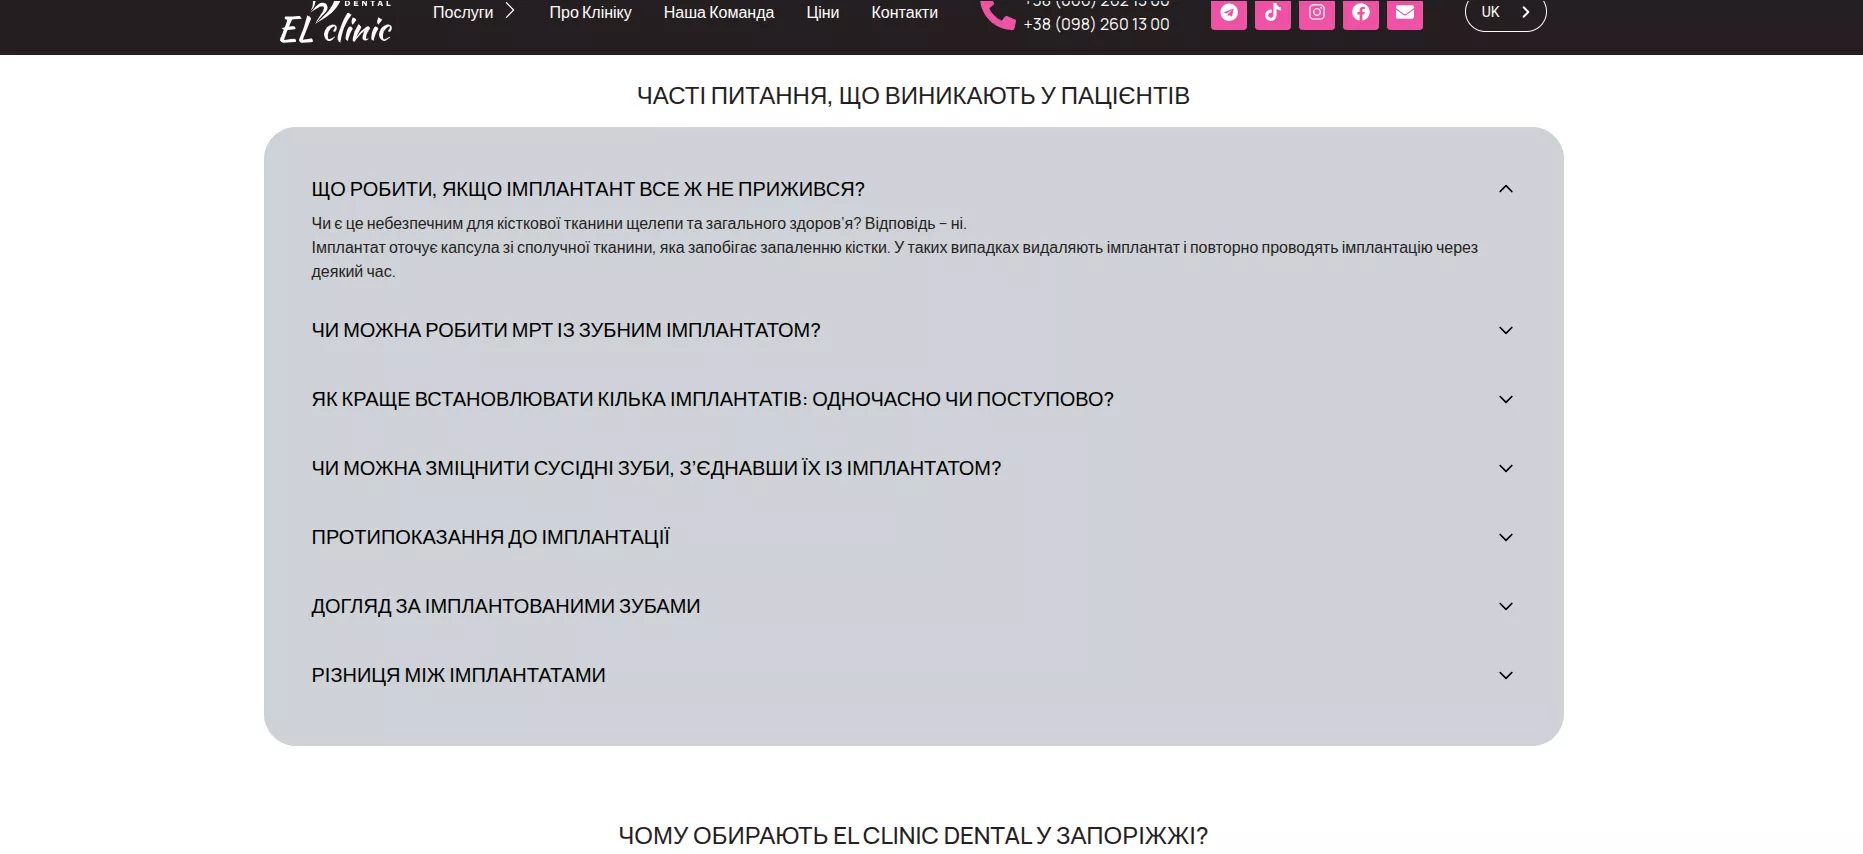Image resolution: width=1863 pixels, height=854 pixels.
Task: Go to Про Клініку page
Action: [590, 13]
